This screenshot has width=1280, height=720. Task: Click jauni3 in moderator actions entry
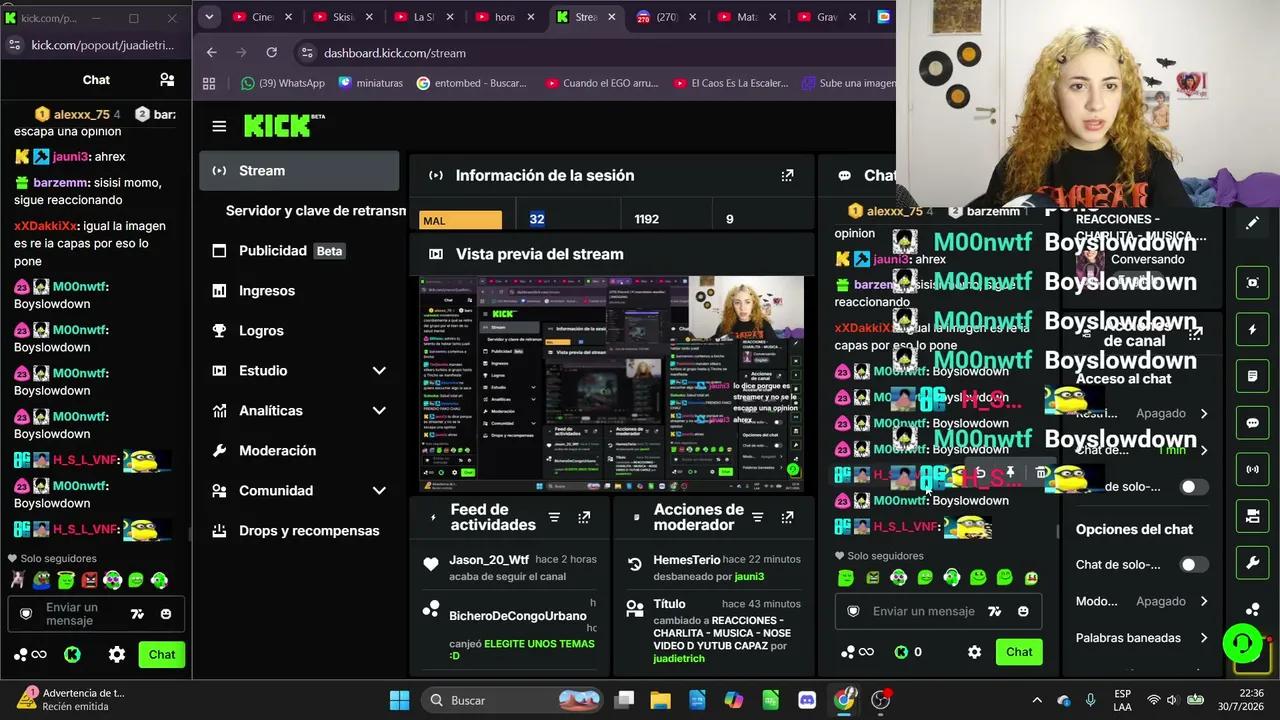[x=749, y=576]
